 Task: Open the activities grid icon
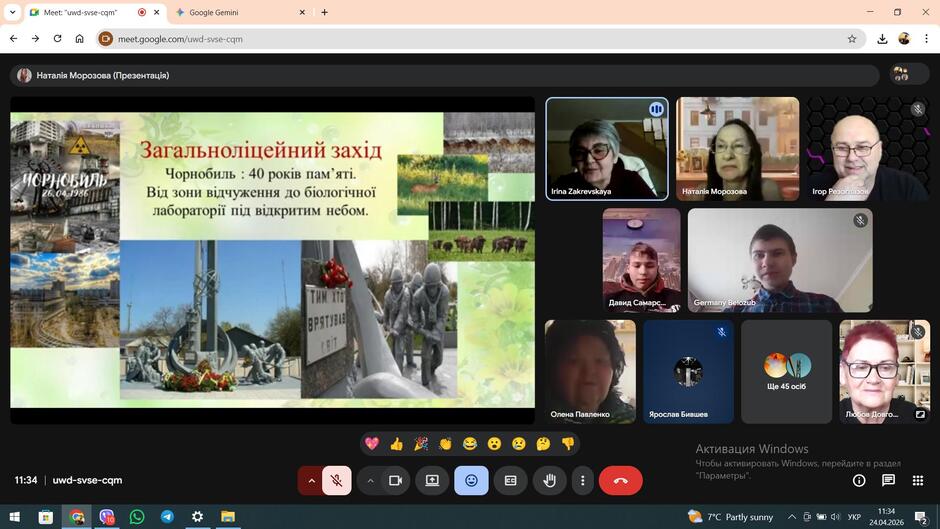pos(918,480)
